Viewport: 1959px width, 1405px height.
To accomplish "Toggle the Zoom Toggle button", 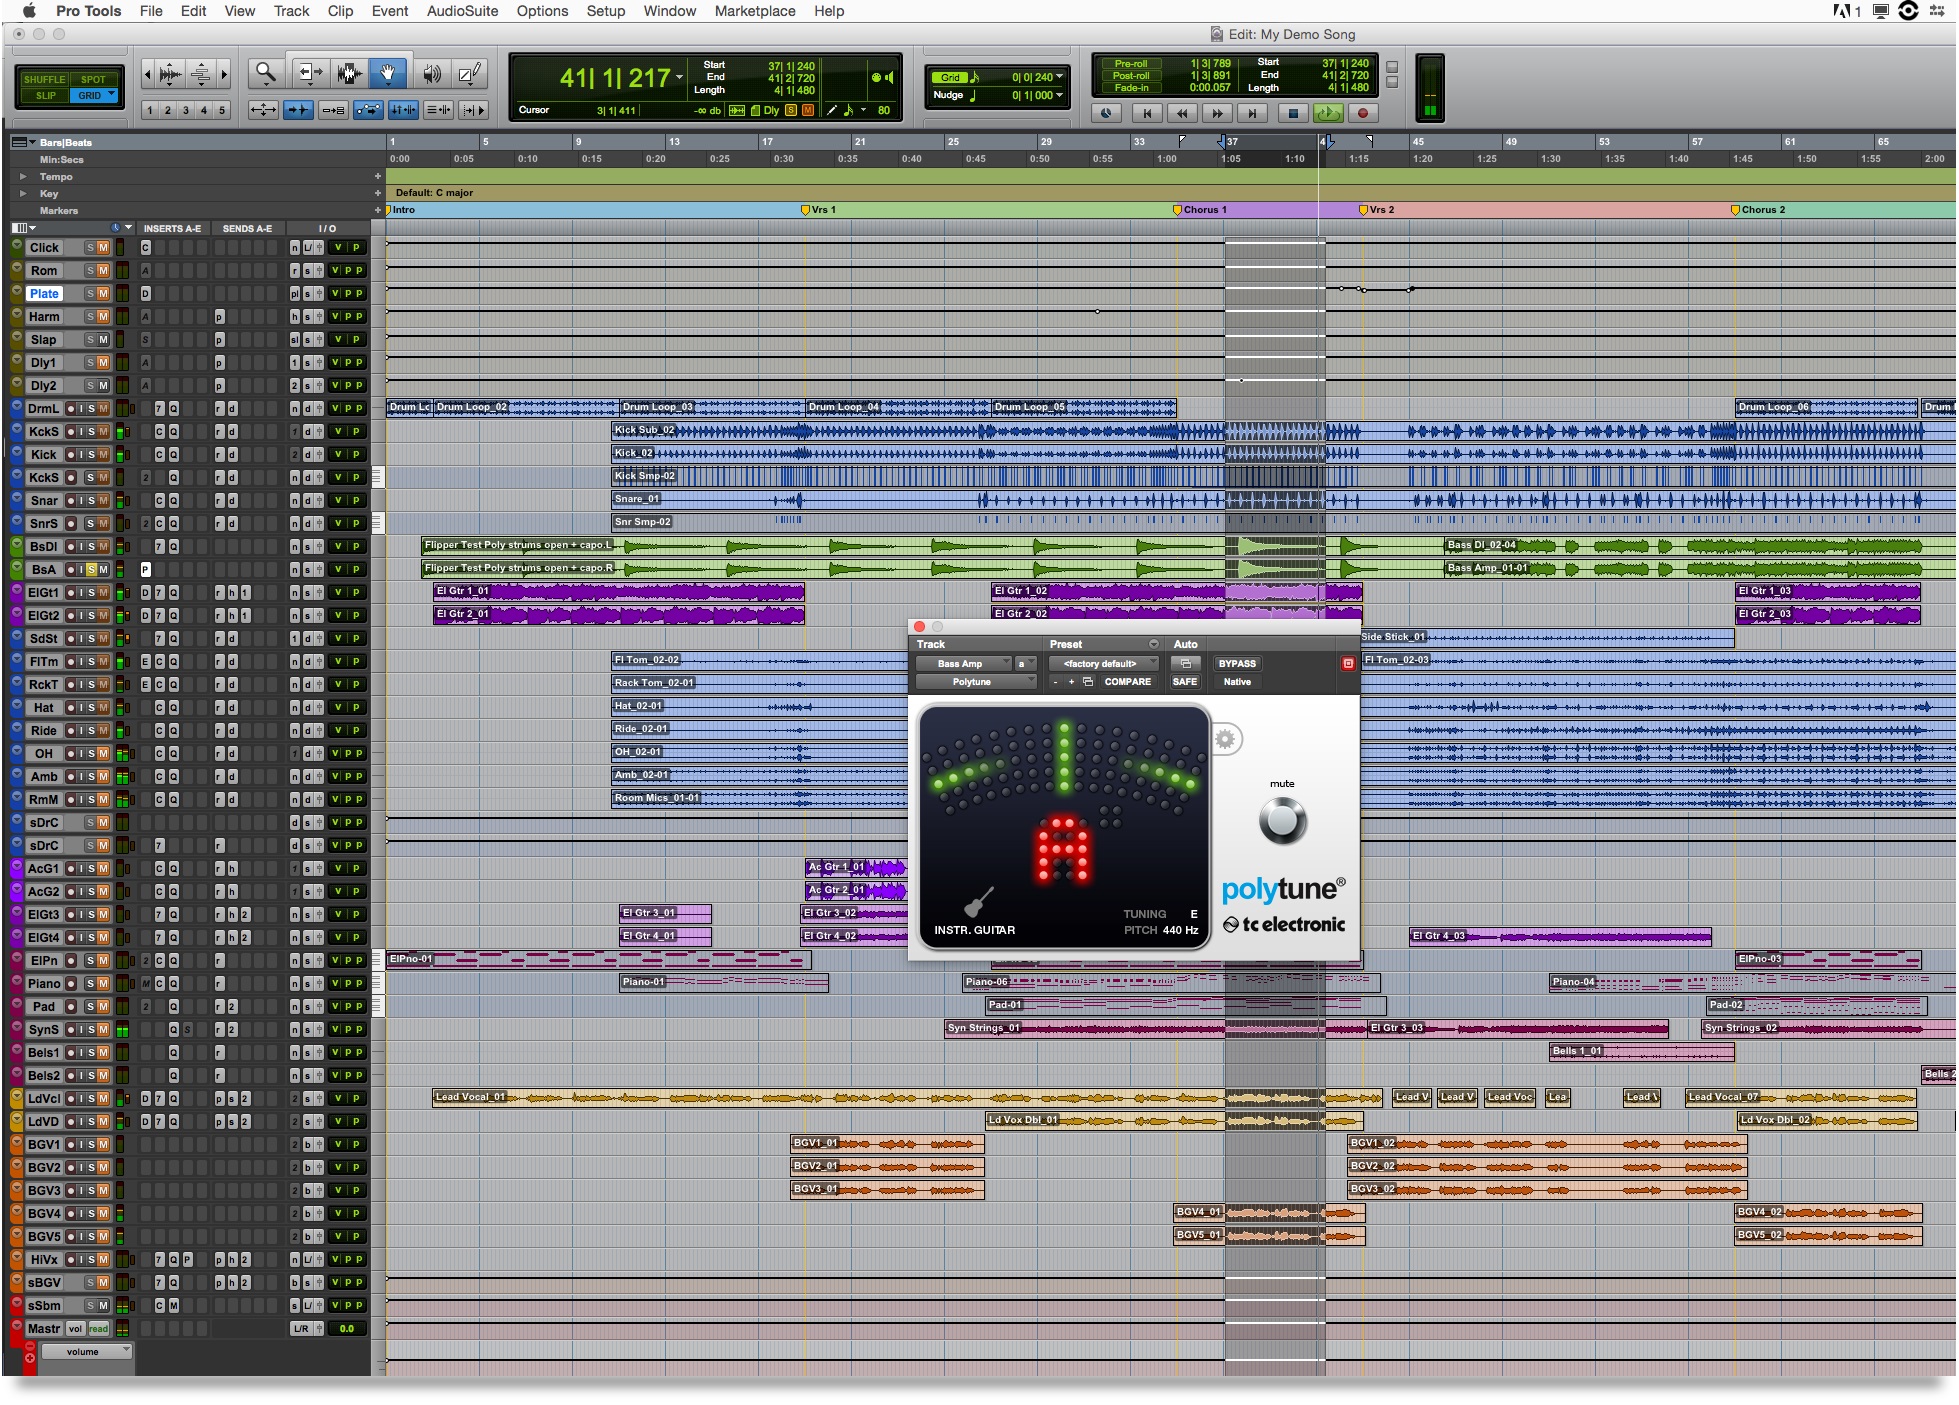I will coord(263,110).
